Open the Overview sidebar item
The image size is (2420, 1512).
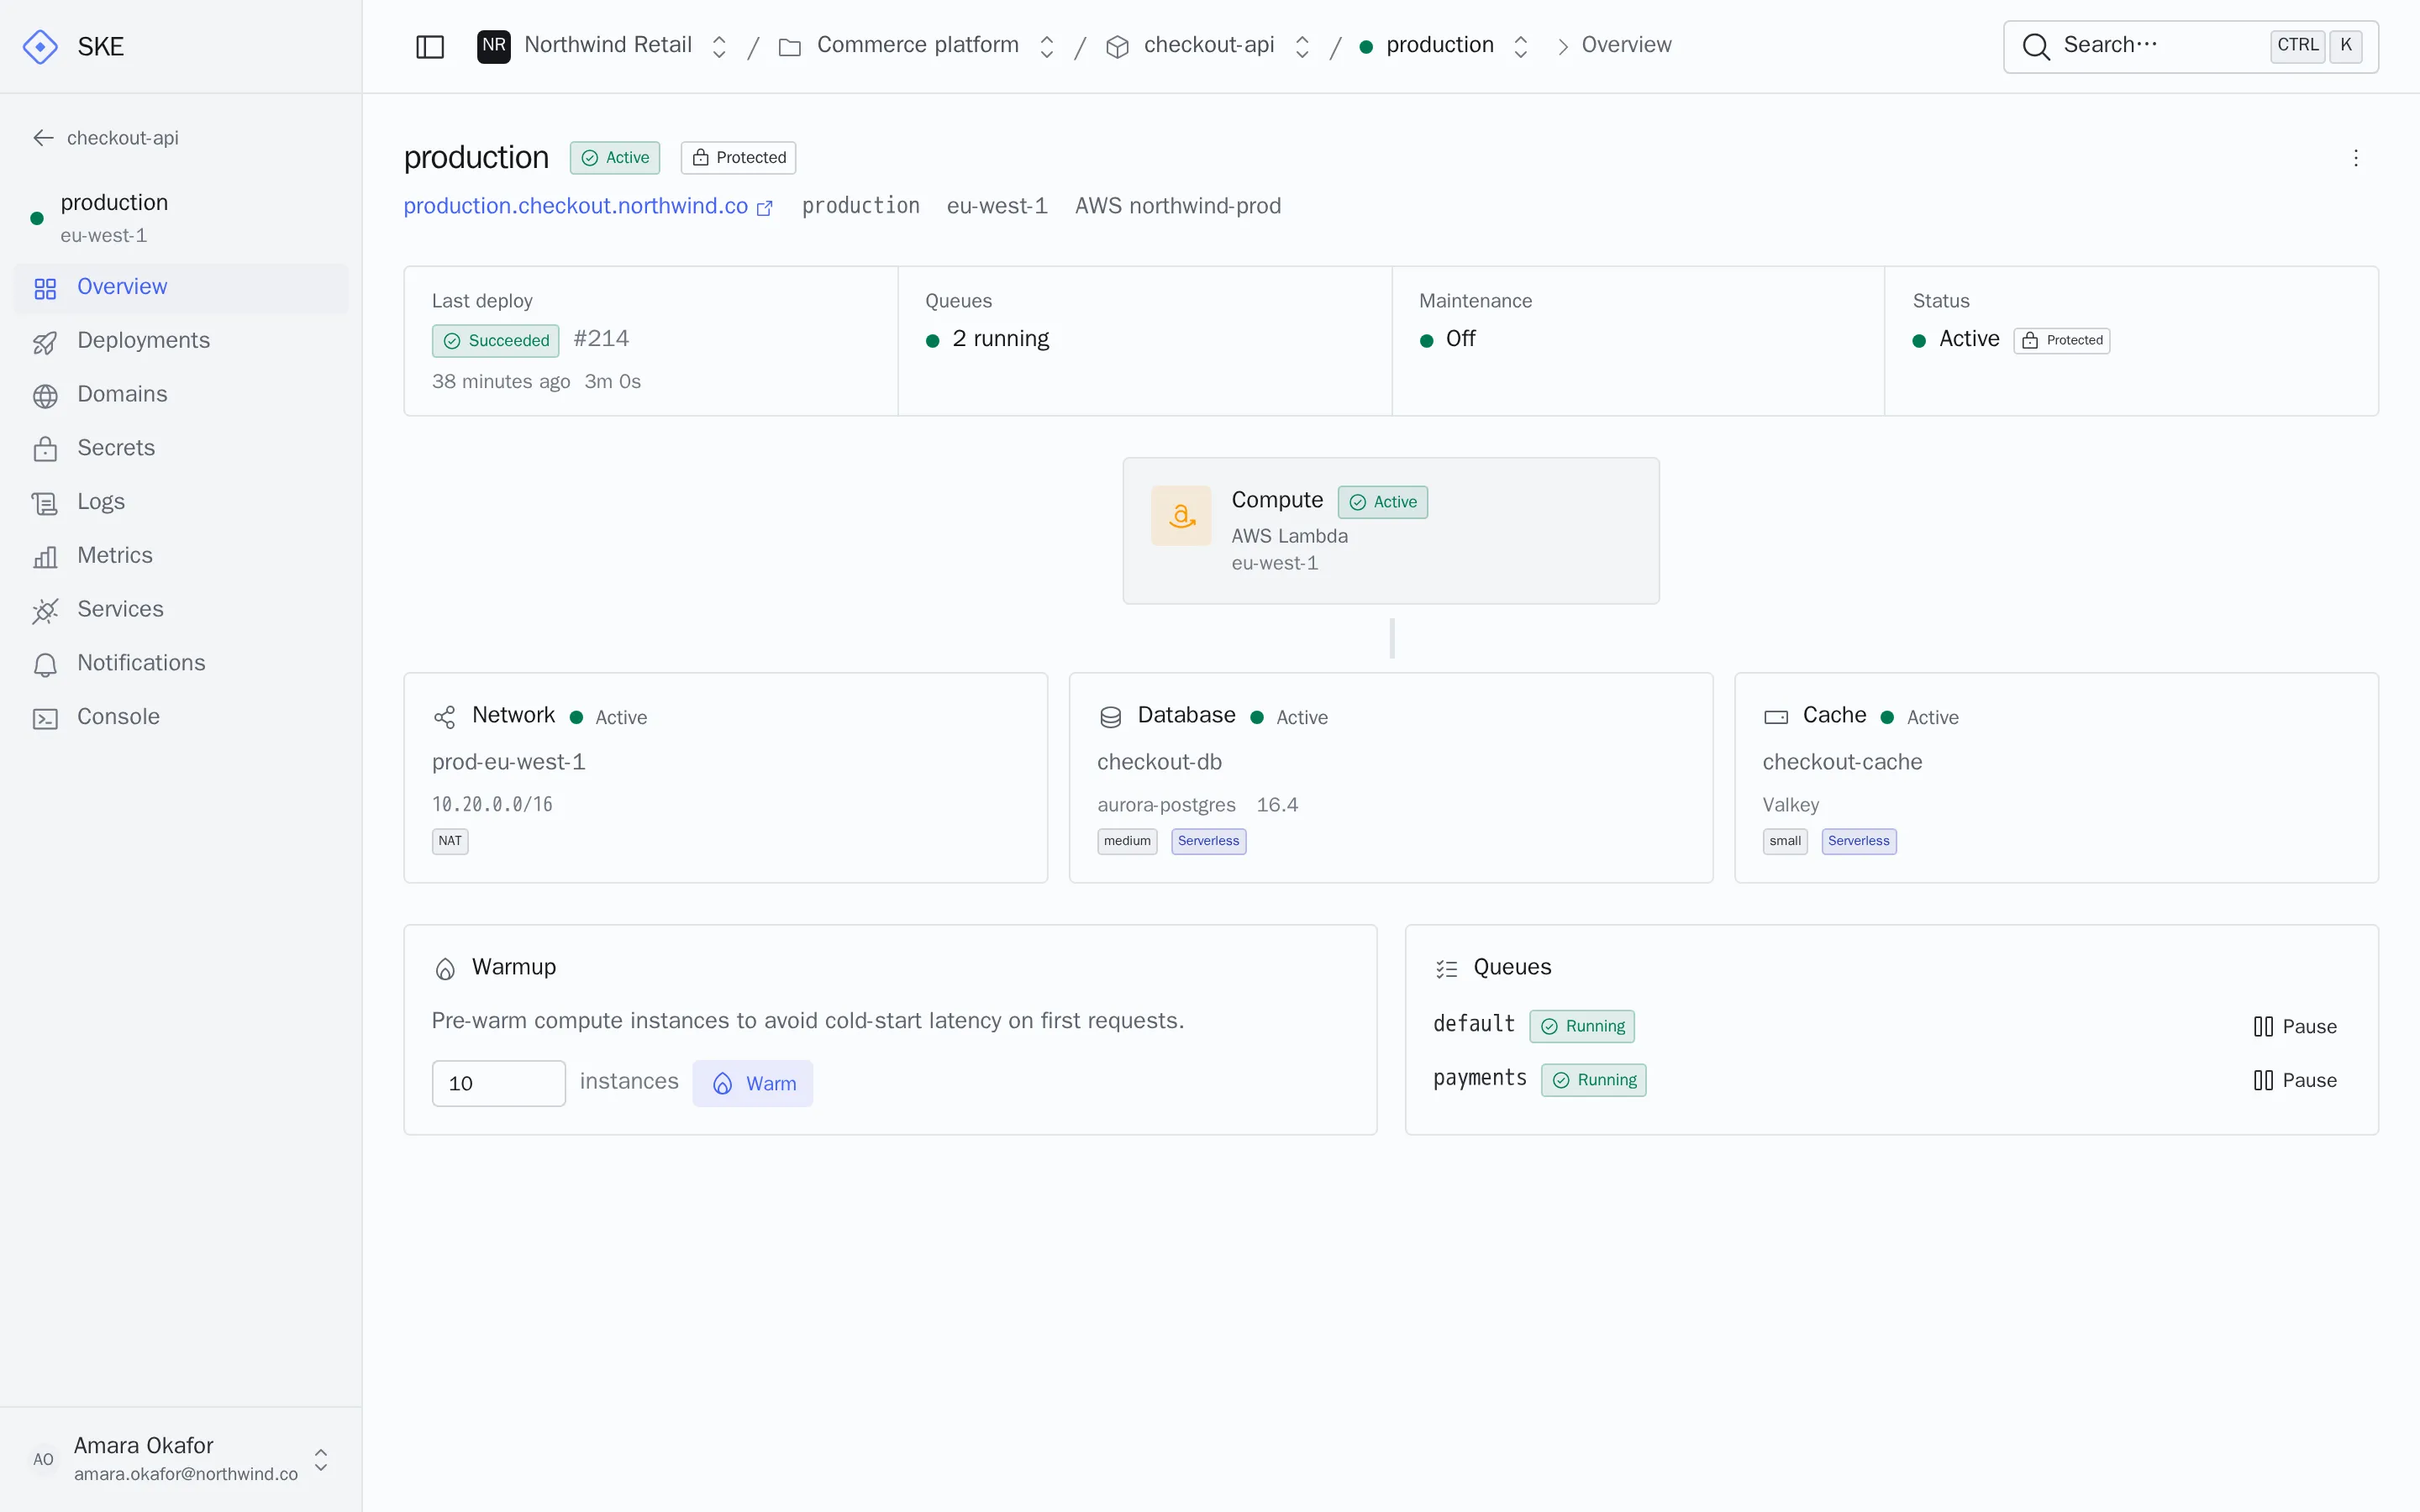(181, 288)
